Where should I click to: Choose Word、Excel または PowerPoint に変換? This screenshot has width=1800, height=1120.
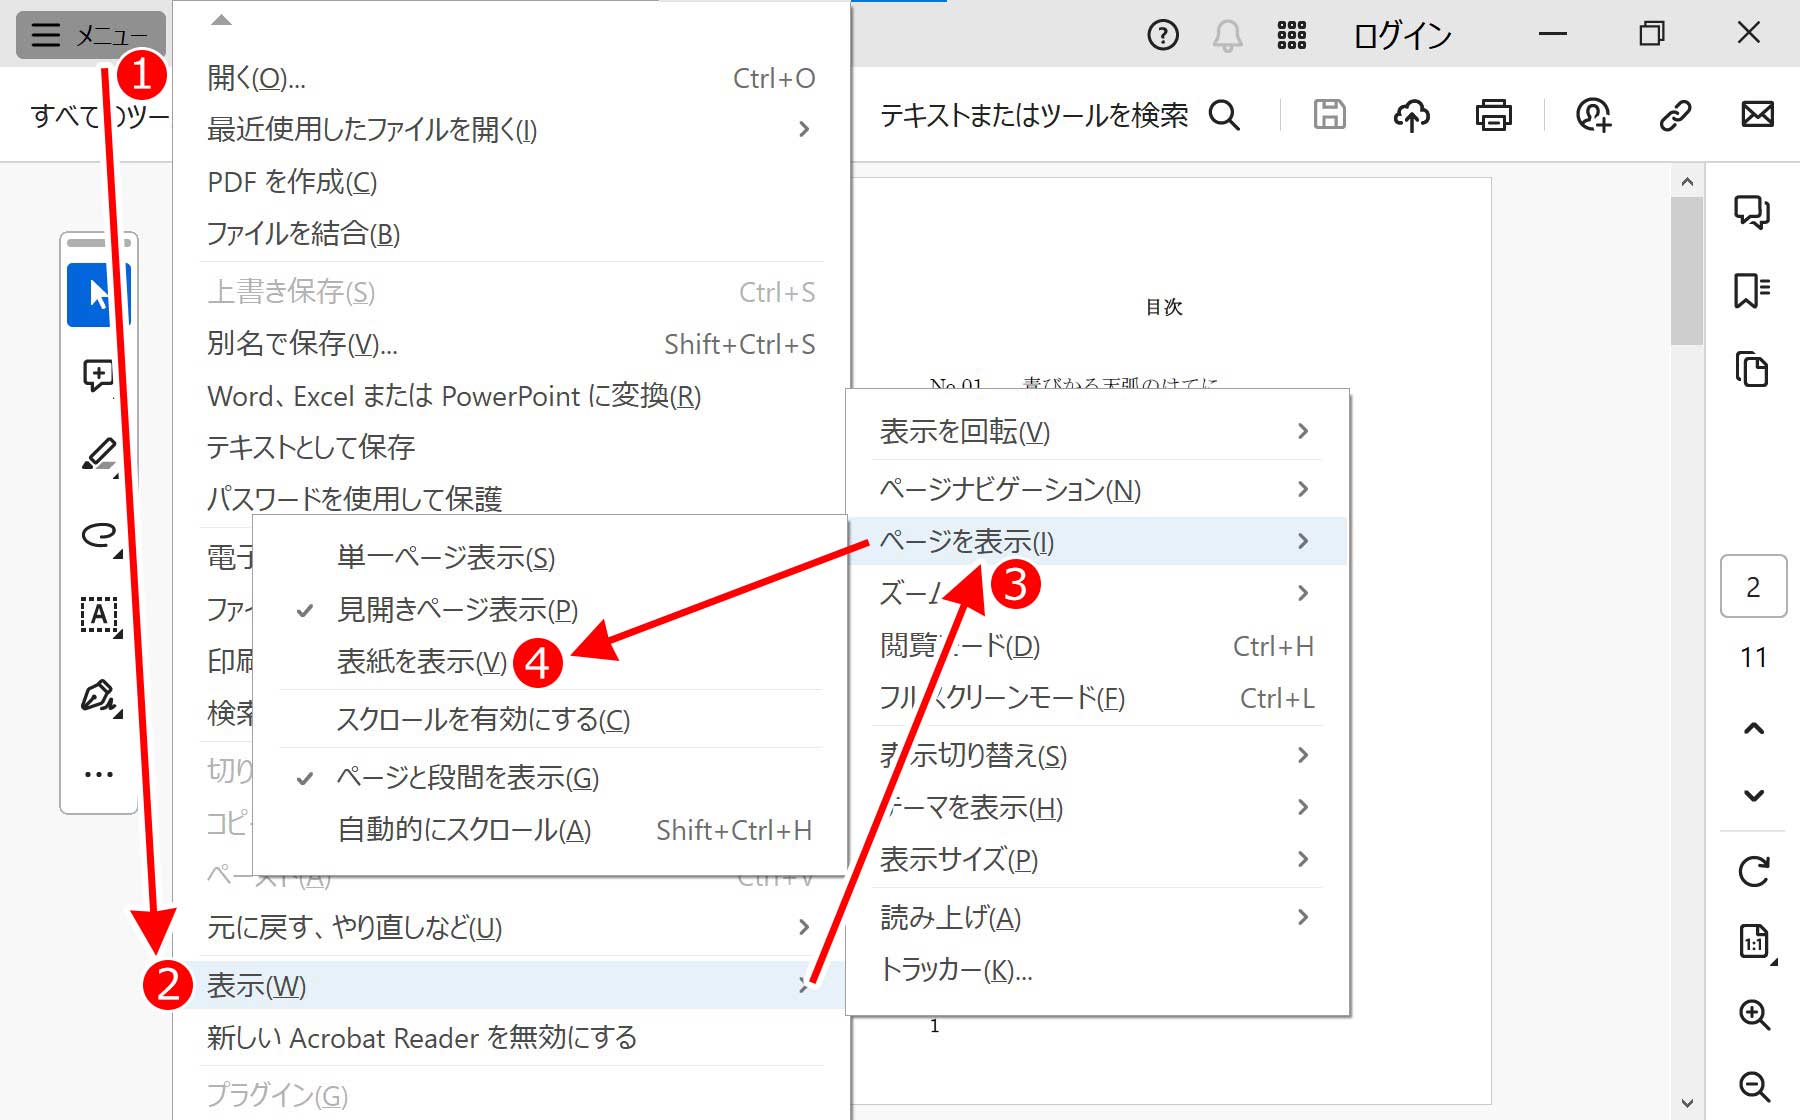[510, 396]
